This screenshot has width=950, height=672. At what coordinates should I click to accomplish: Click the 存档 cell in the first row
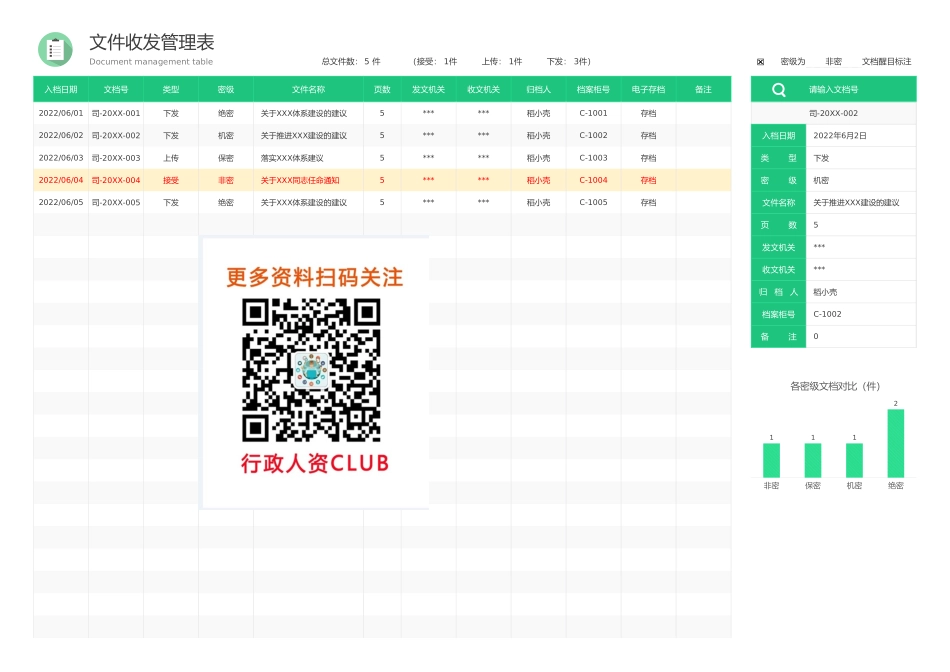click(647, 113)
